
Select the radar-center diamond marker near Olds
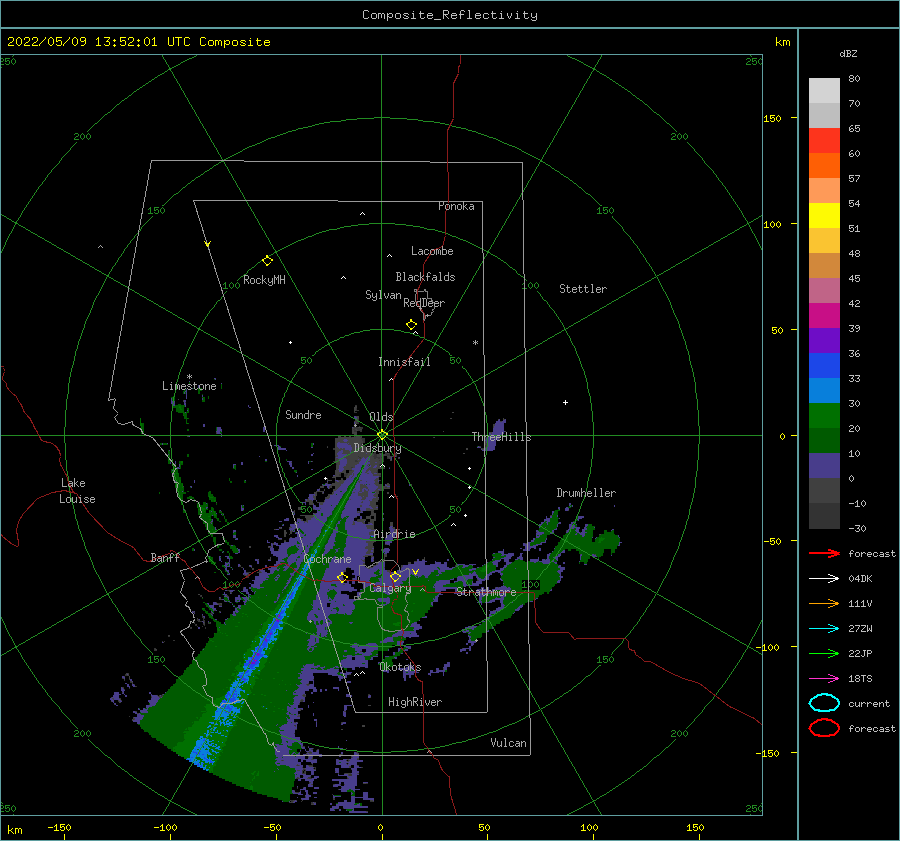point(382,435)
